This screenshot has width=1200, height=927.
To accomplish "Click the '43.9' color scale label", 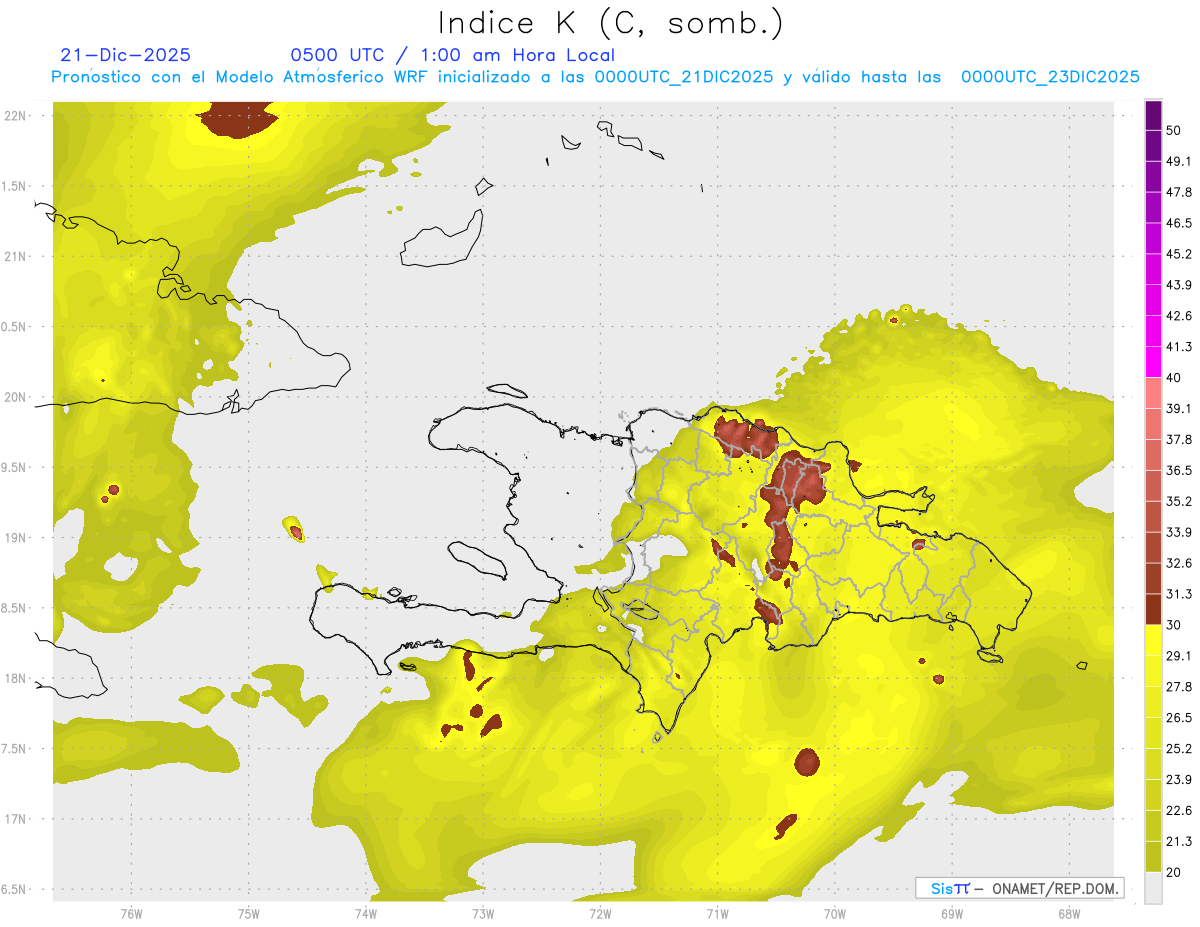I will tap(1179, 285).
